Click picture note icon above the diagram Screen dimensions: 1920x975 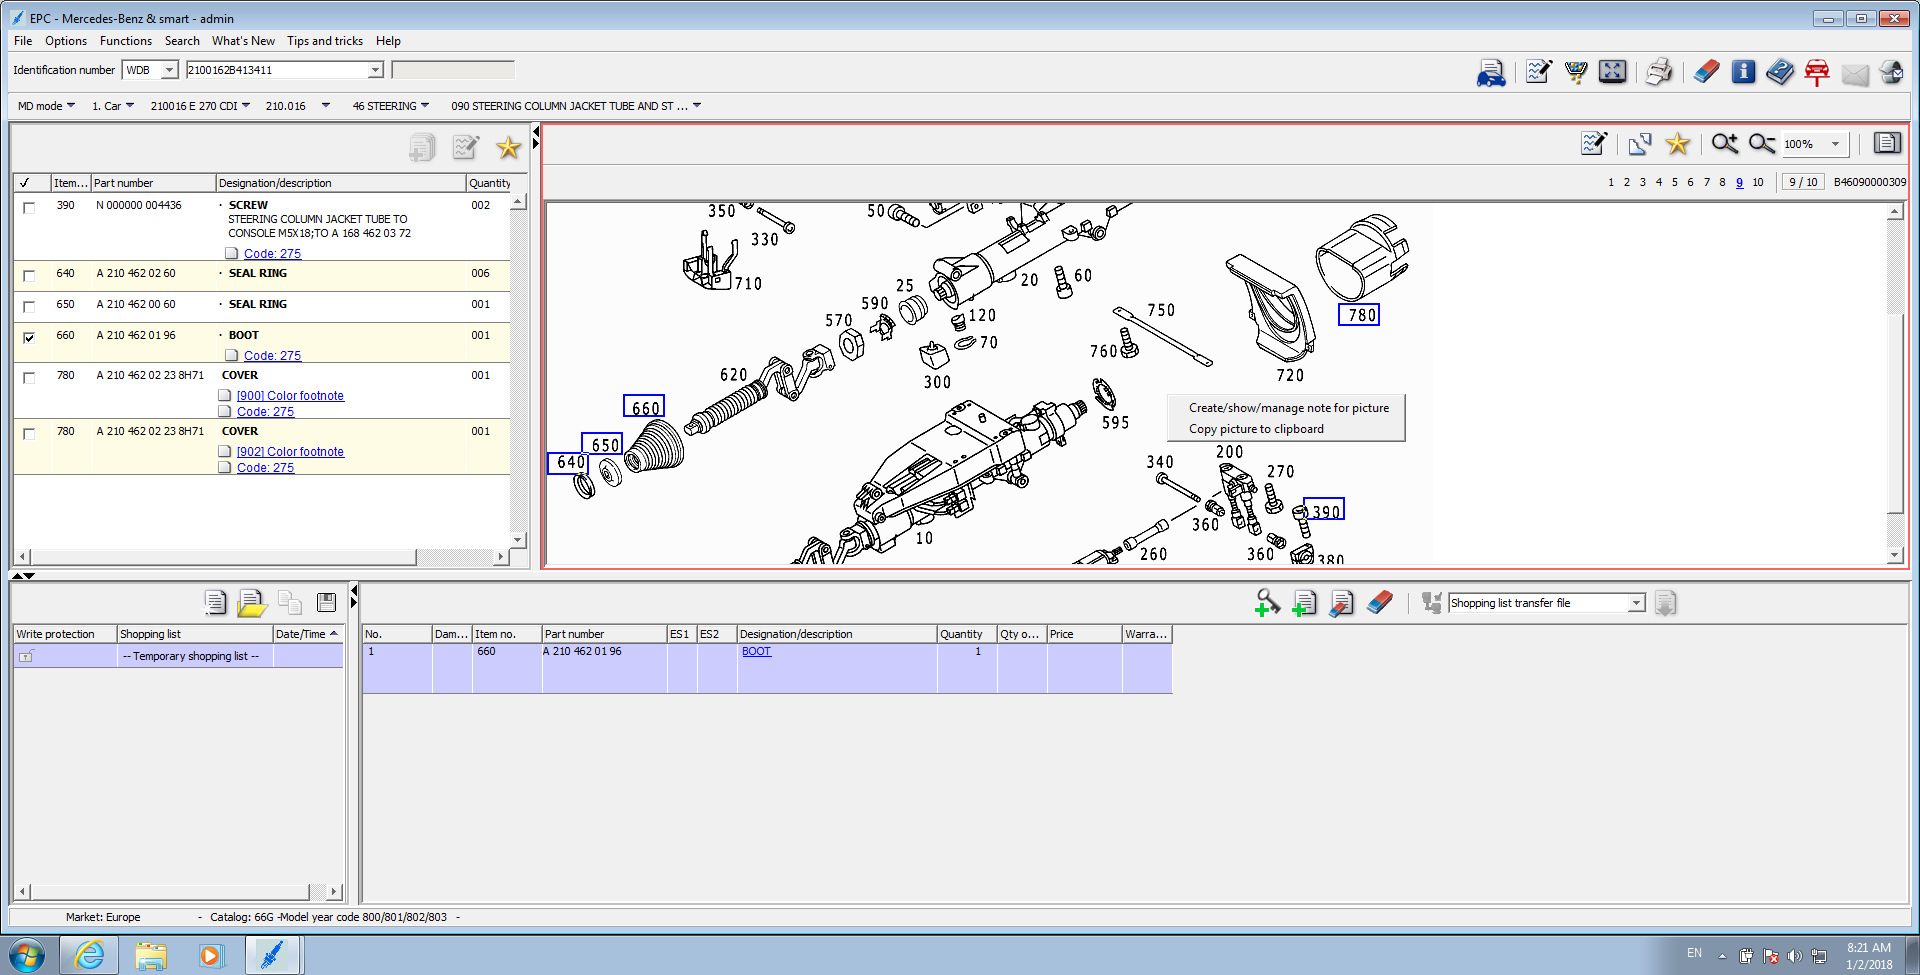click(x=1594, y=144)
